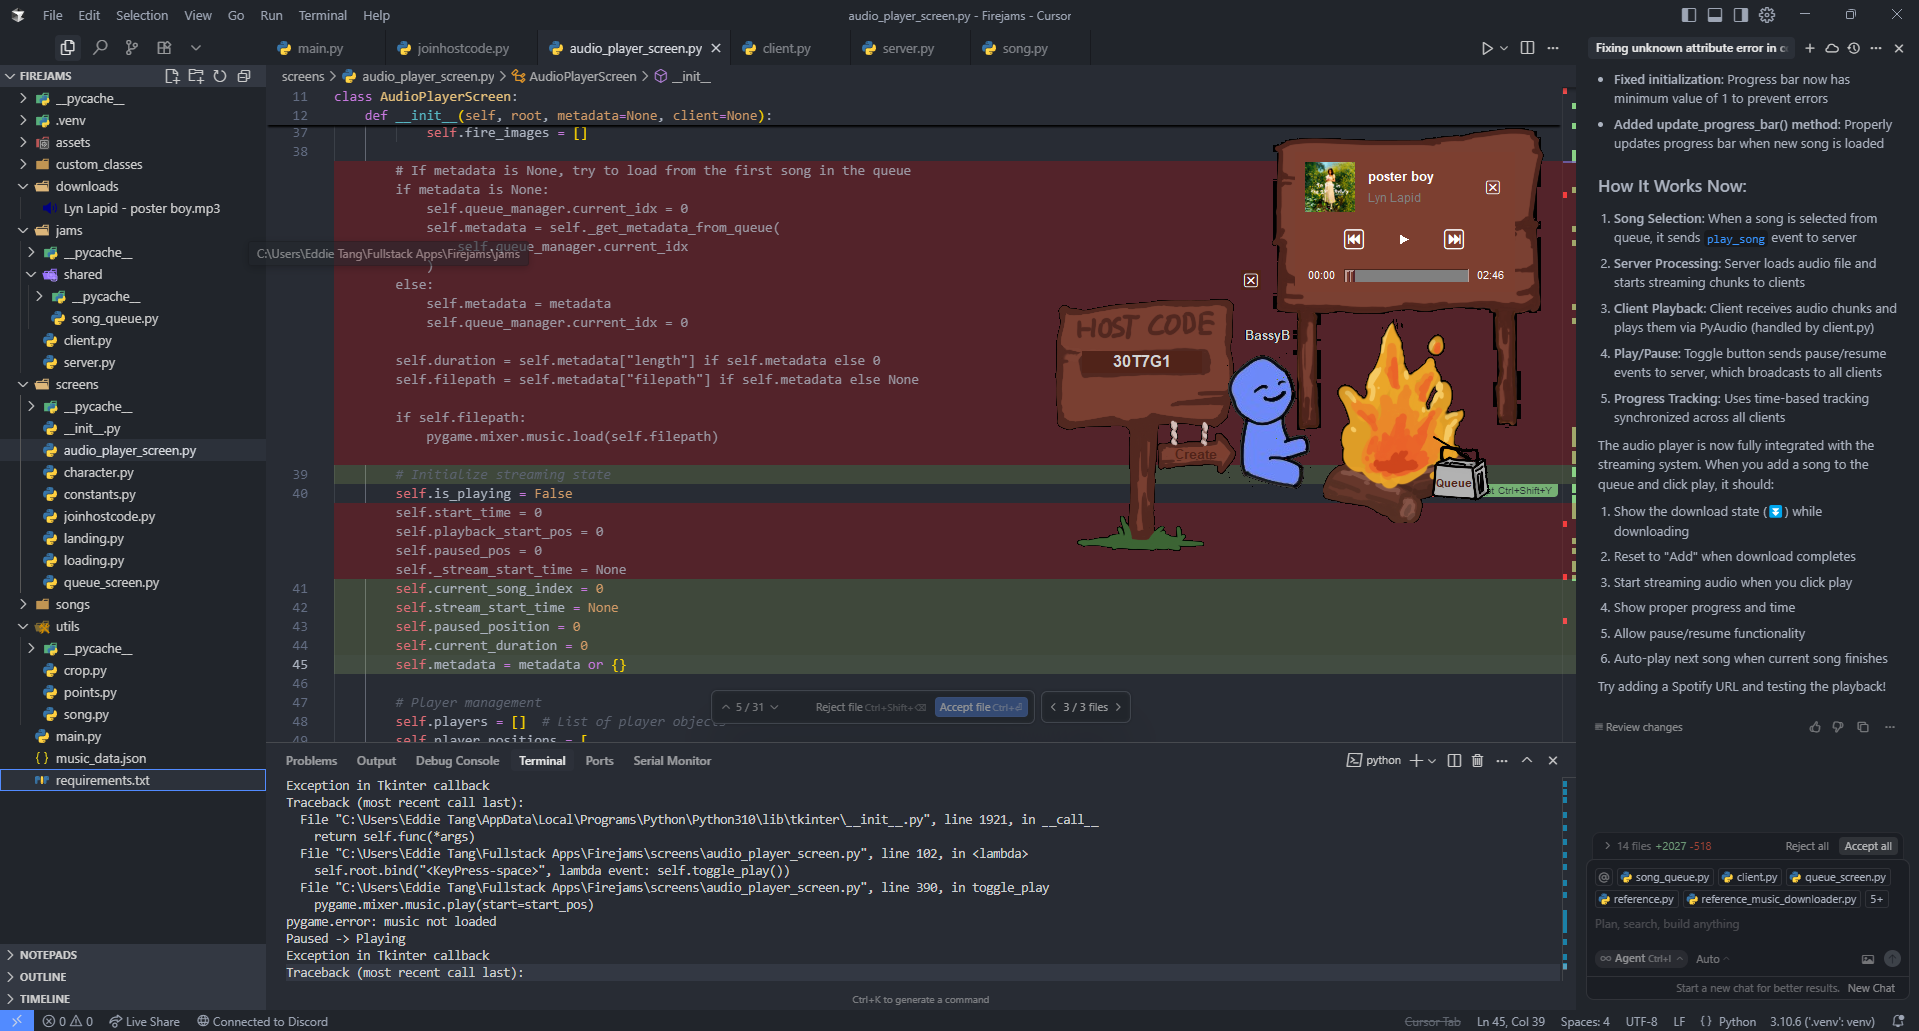The width and height of the screenshot is (1919, 1031).
Task: Skip to previous track in the player
Action: click(1354, 239)
